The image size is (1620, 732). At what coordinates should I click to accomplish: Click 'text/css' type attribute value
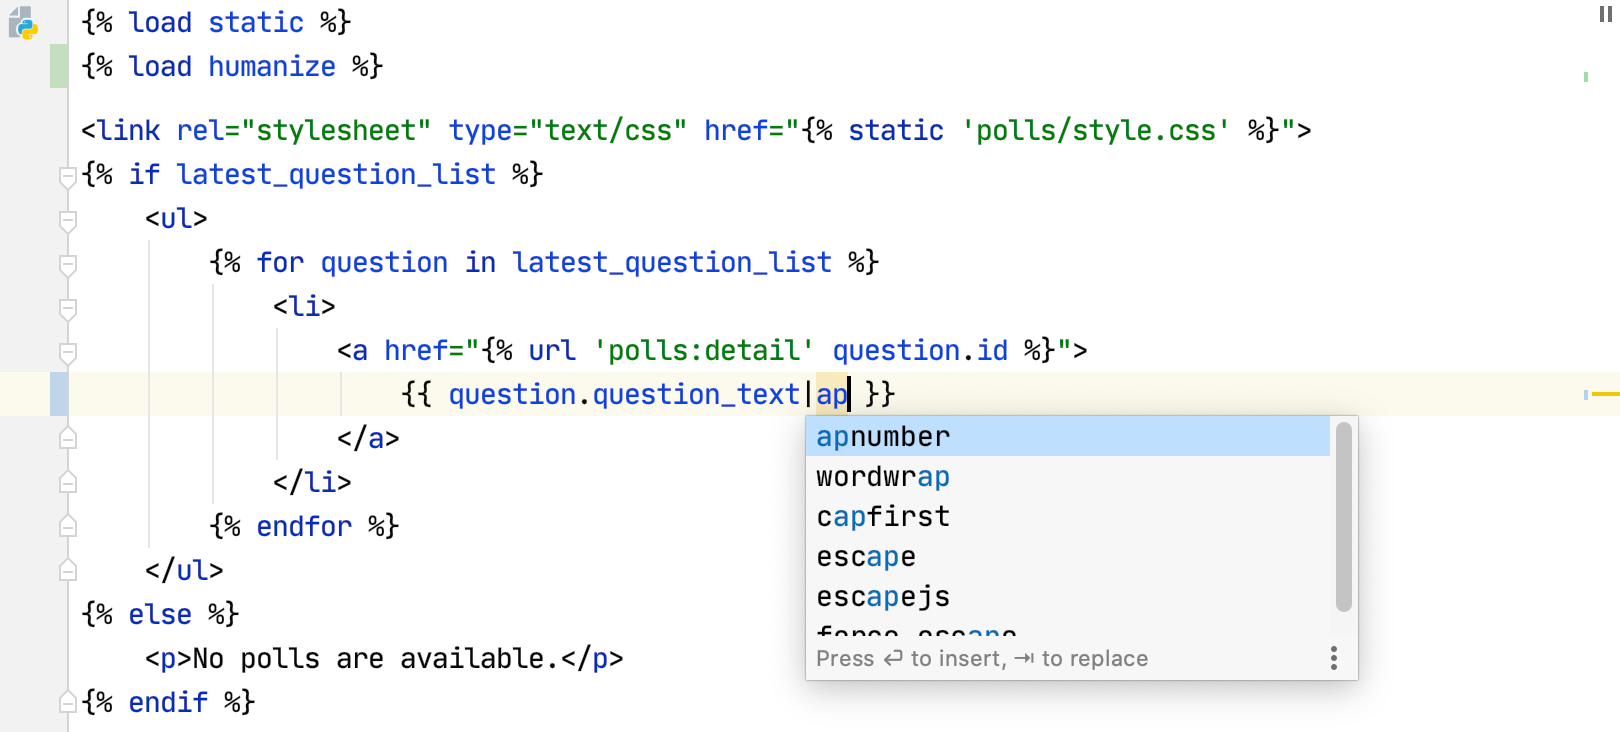[x=608, y=130]
